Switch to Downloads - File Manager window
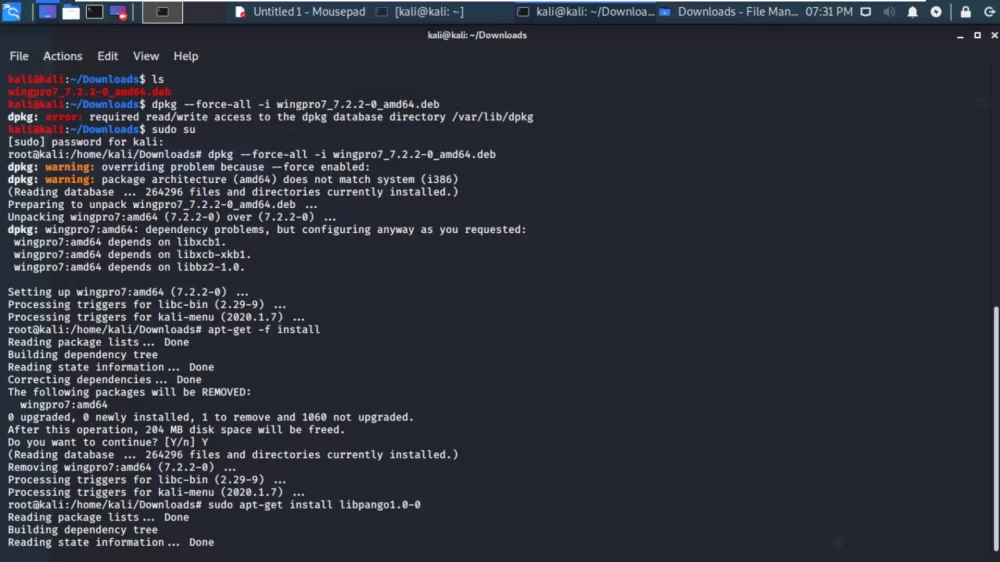The width and height of the screenshot is (1000, 562). (728, 11)
